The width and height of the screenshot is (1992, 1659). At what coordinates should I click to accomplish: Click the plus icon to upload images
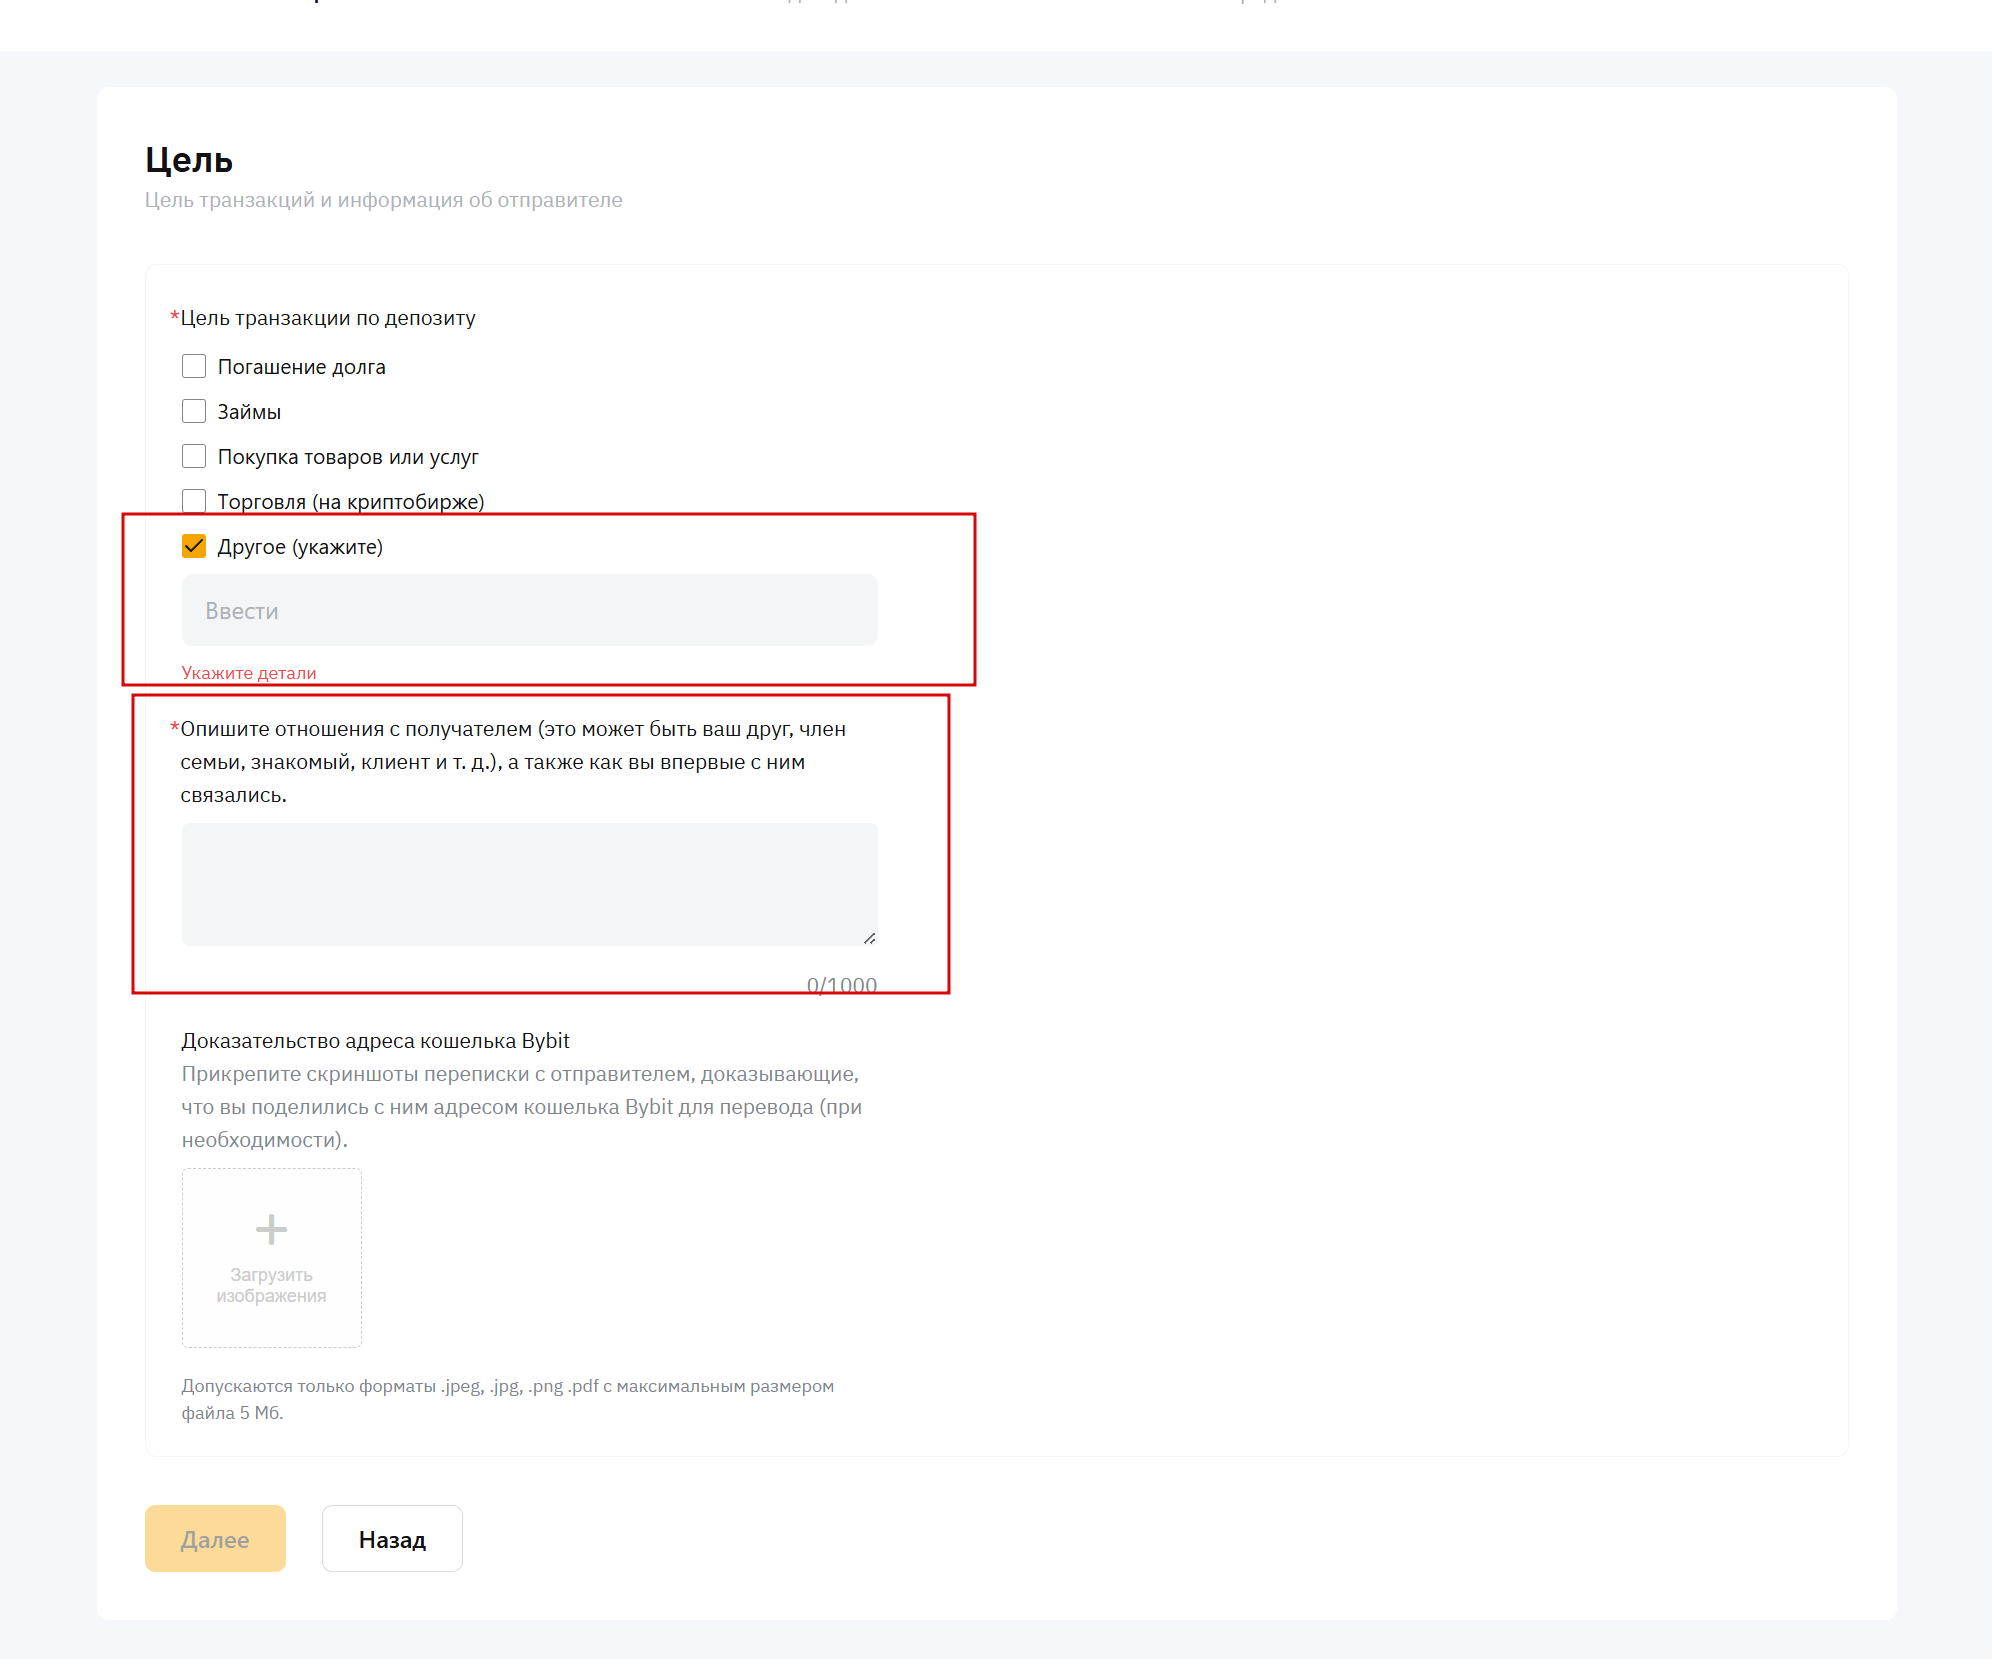271,1228
